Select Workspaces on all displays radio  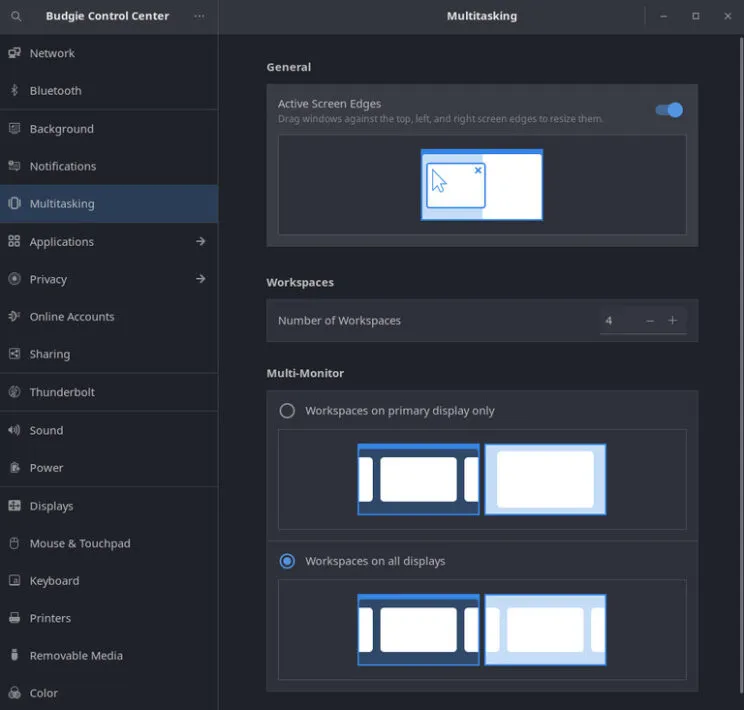287,561
